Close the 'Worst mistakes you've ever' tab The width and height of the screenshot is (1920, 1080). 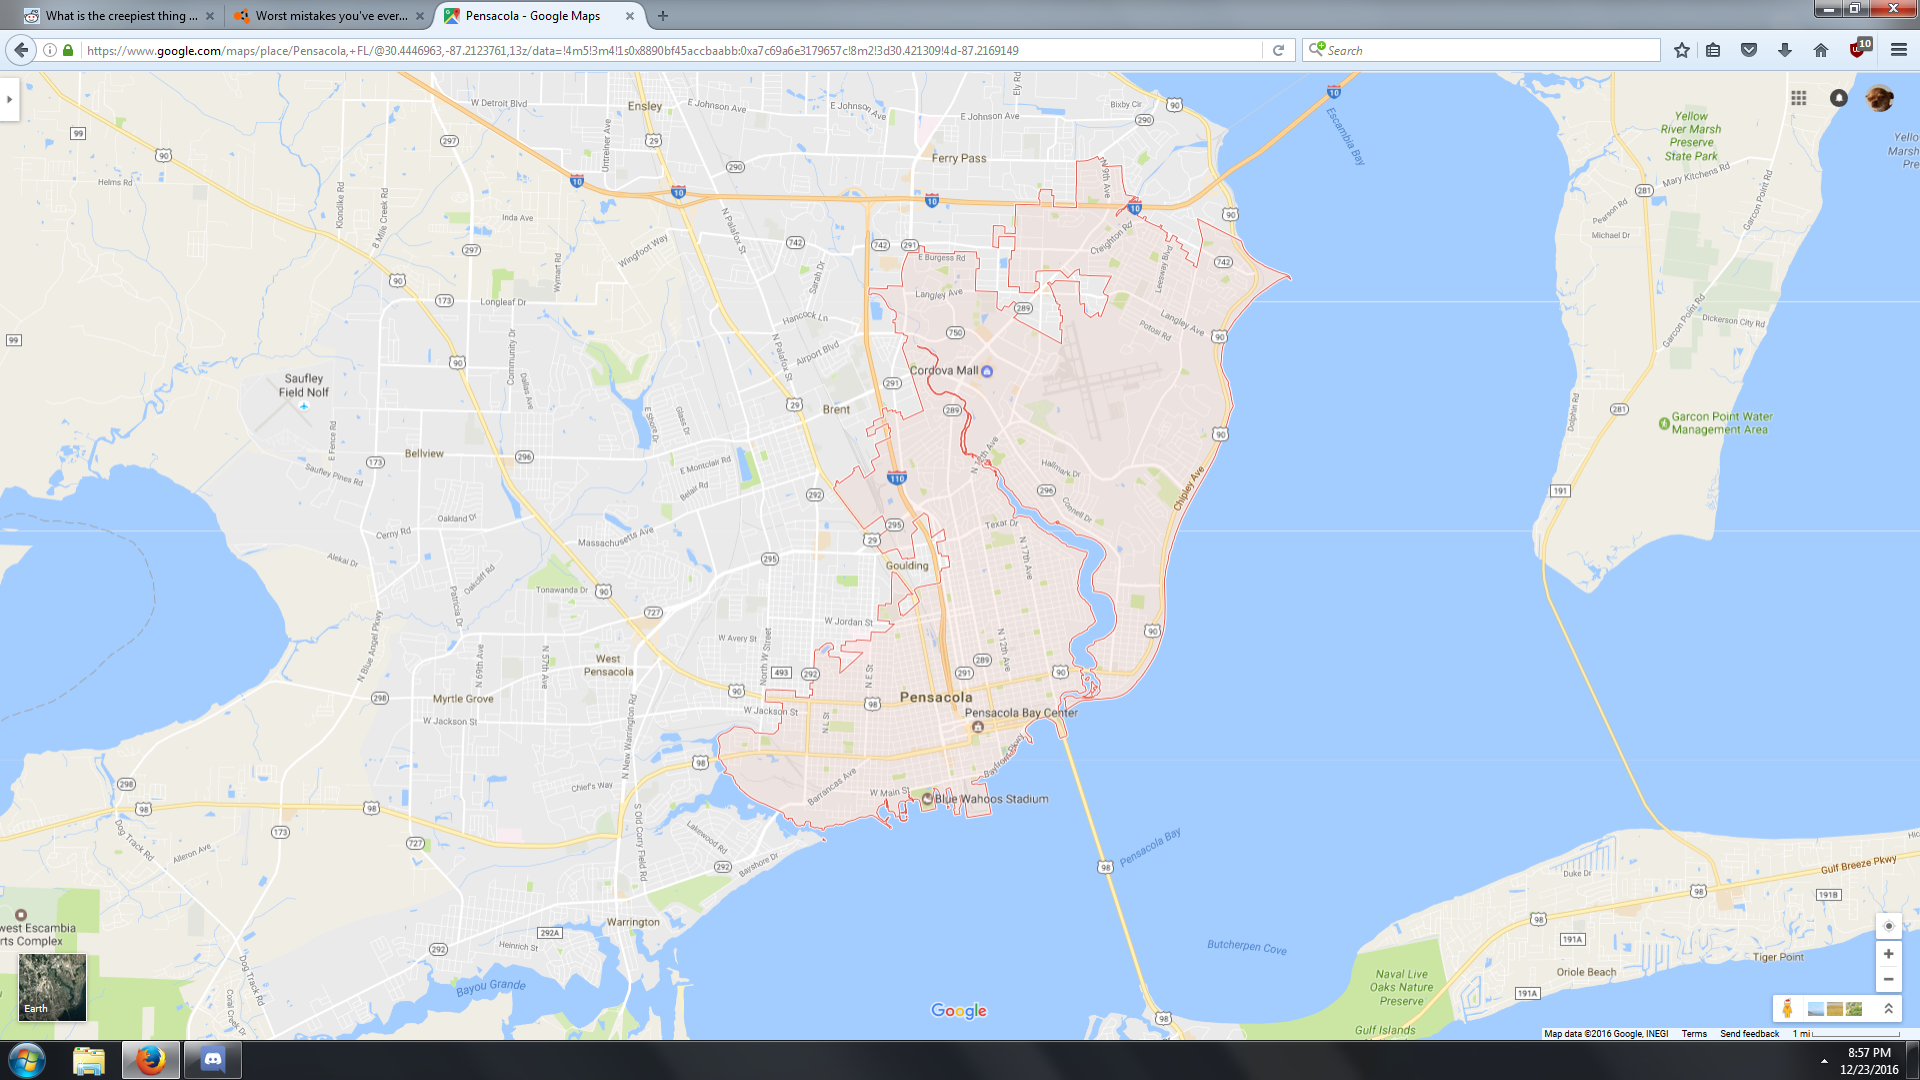419,16
